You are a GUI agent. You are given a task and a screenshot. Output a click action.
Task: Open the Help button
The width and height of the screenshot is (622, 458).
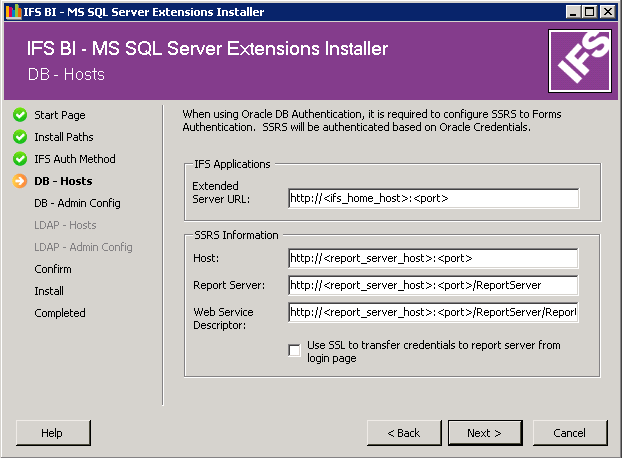tap(52, 433)
